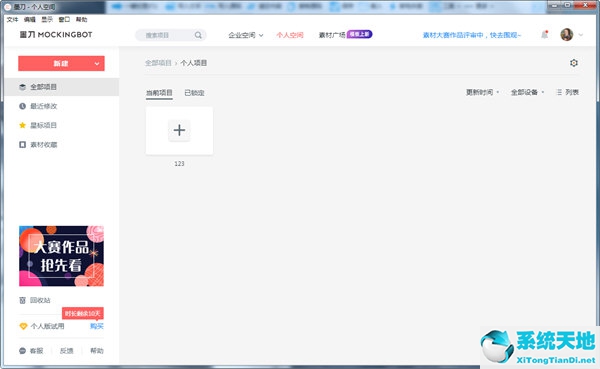Open the 大赛作品抢先看 promotional banner
600x369 pixels.
point(61,256)
